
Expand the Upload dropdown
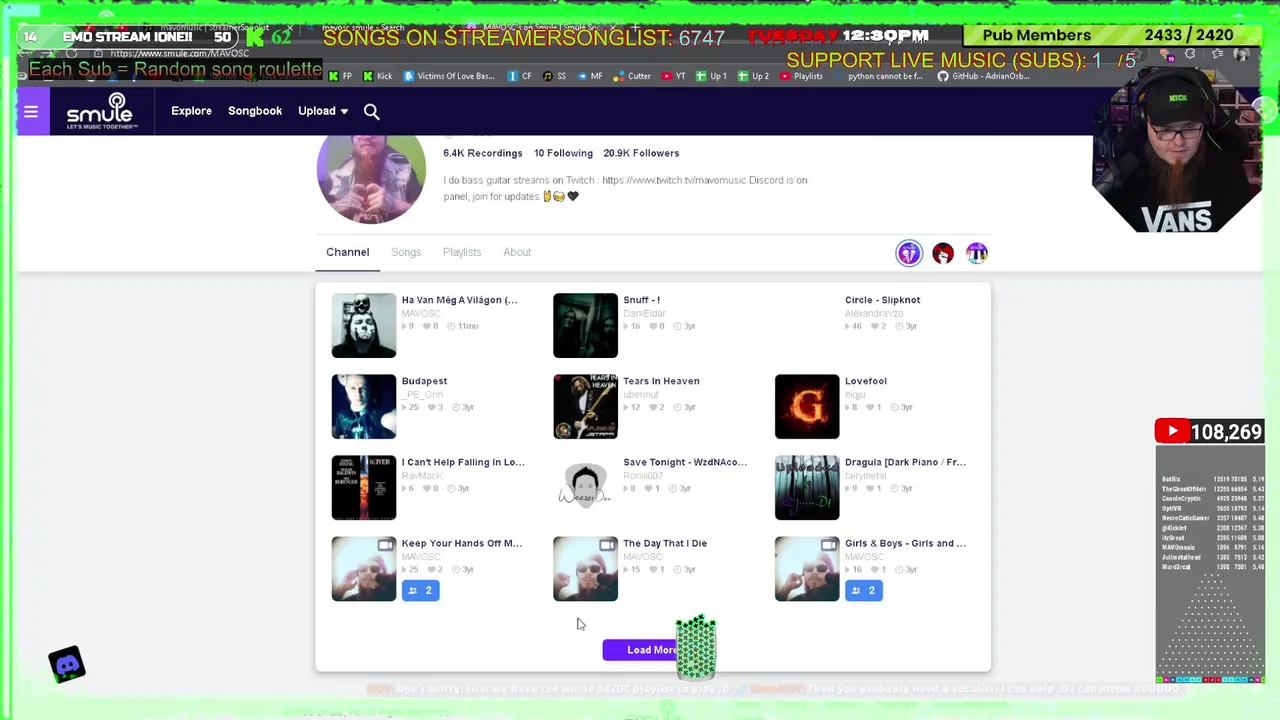323,111
